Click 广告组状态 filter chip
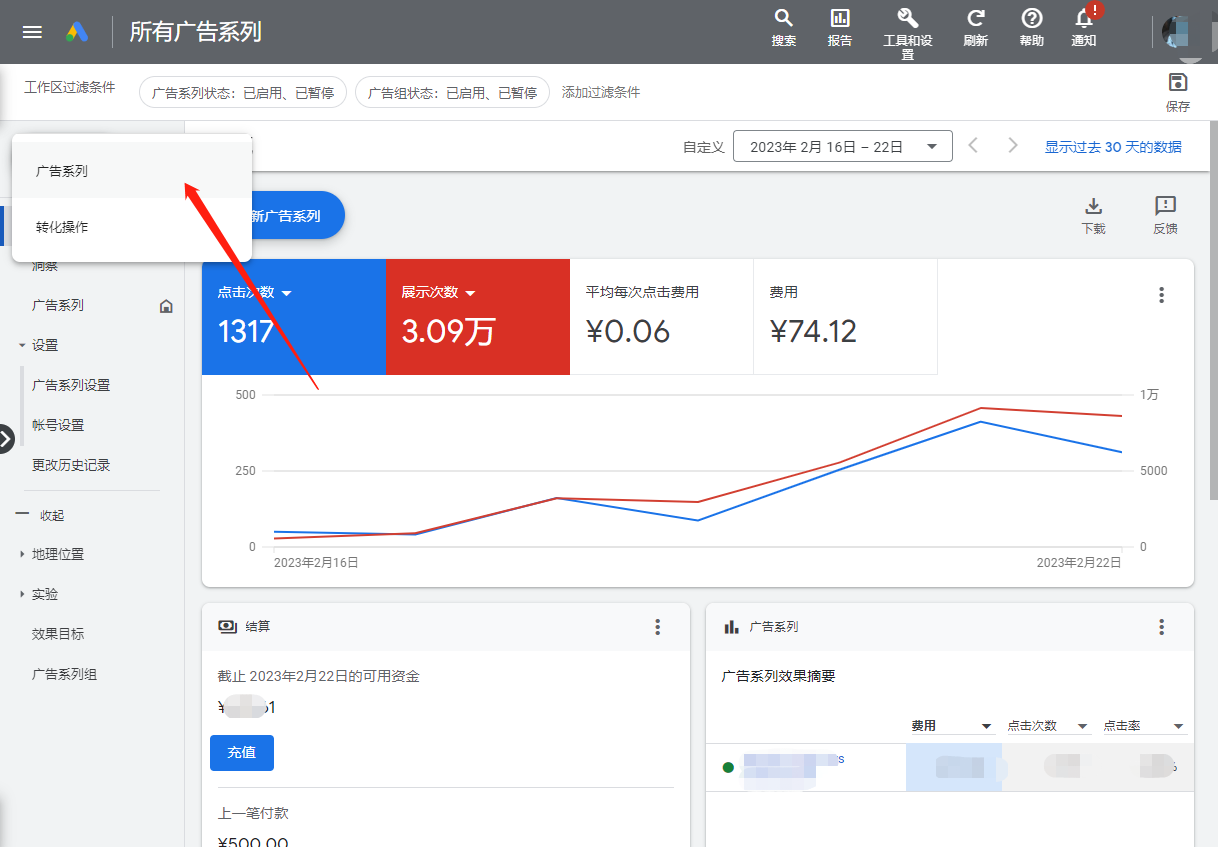This screenshot has height=847, width=1218. click(452, 92)
